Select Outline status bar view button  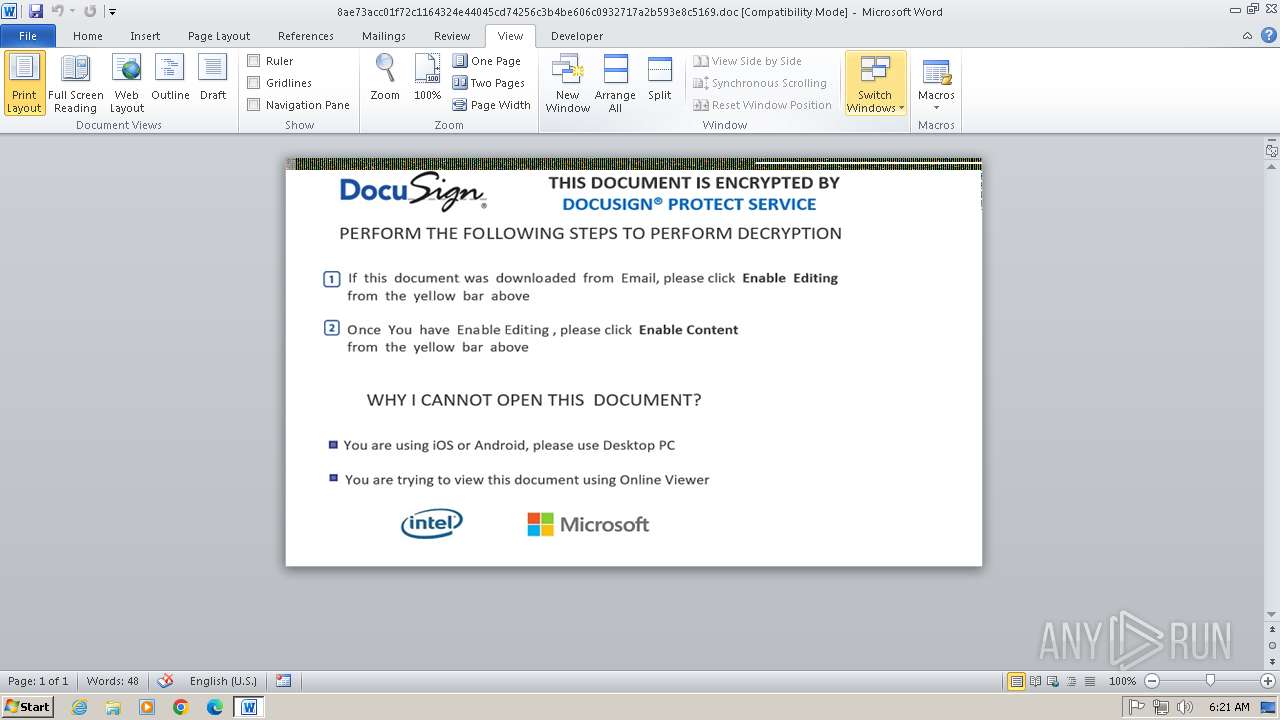tap(1071, 681)
